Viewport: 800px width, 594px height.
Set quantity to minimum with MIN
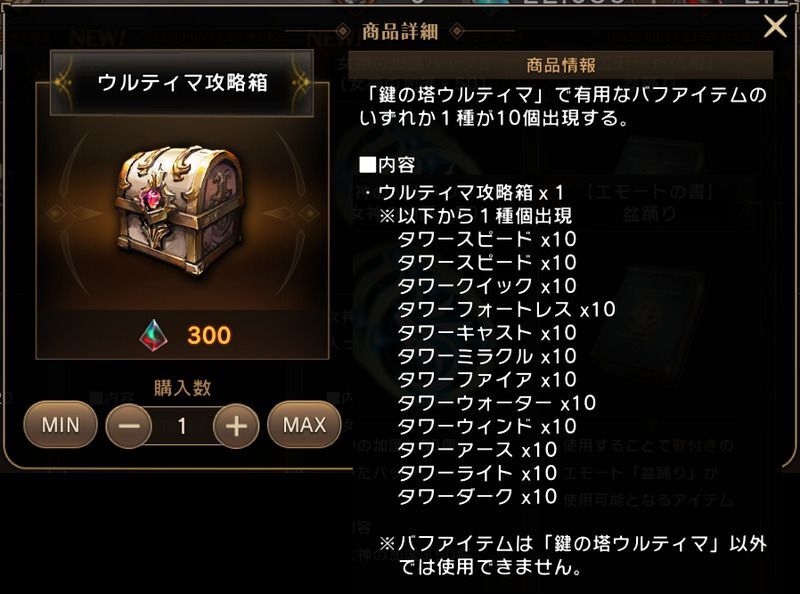tap(61, 425)
